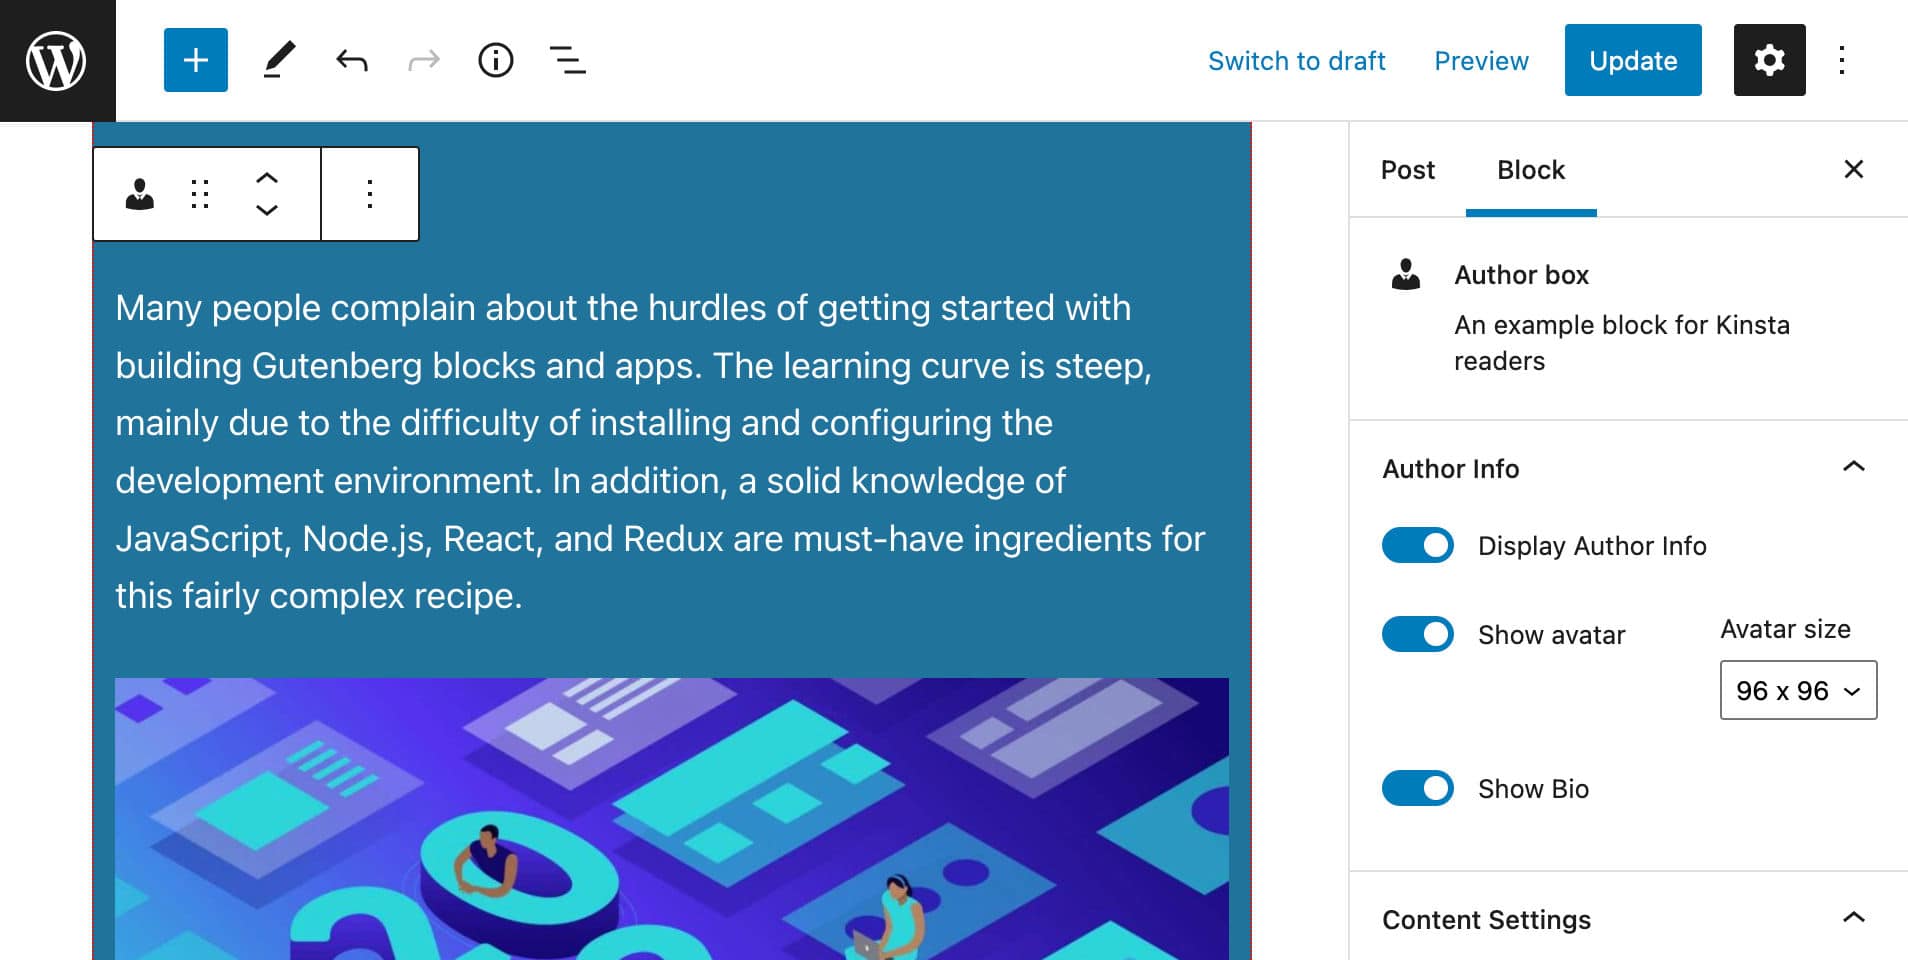Select the Block tab
Viewport: 1908px width, 960px height.
tap(1530, 170)
